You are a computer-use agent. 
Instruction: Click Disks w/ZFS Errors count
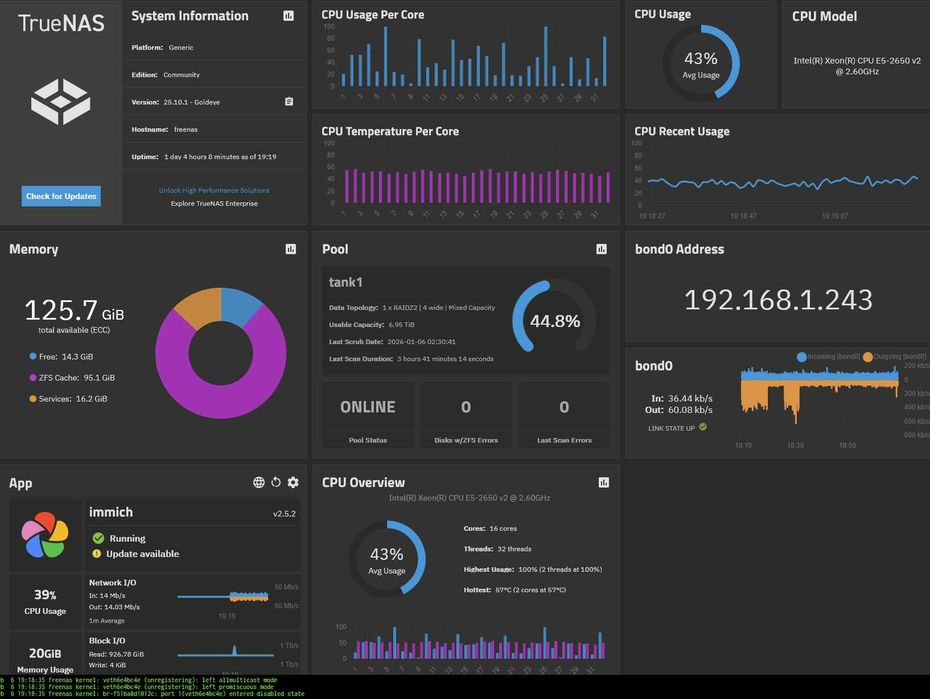tap(466, 407)
